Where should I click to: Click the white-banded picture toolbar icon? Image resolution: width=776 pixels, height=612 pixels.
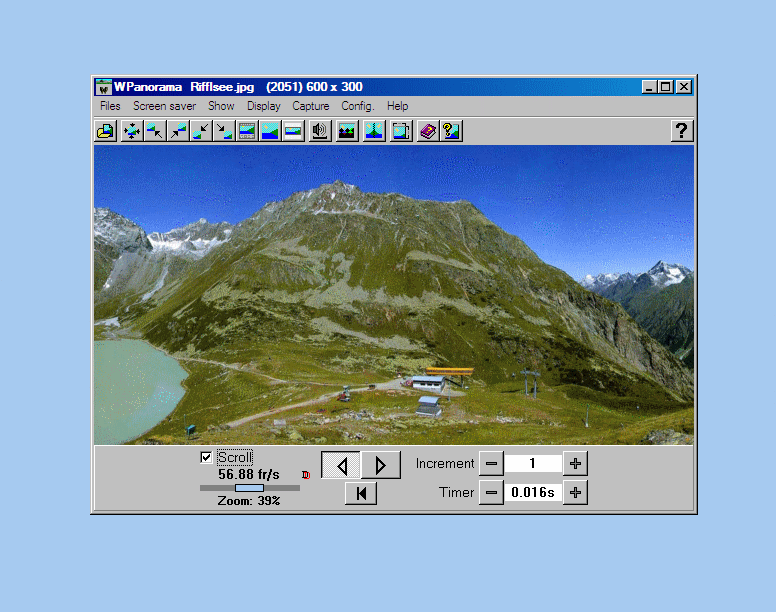click(x=293, y=131)
